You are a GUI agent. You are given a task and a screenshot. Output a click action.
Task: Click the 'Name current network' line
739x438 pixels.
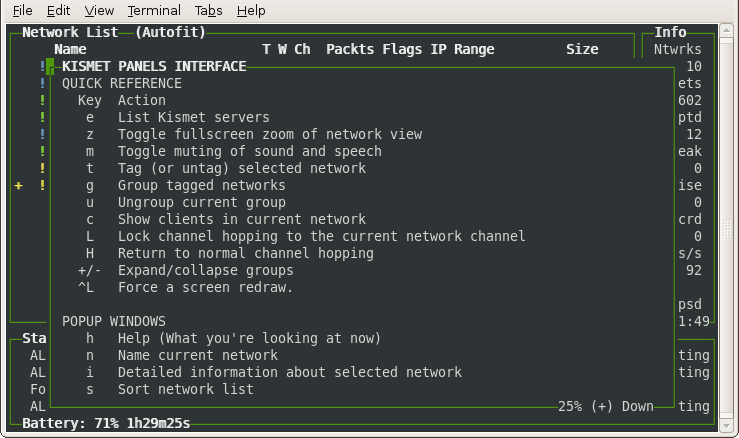(x=197, y=355)
